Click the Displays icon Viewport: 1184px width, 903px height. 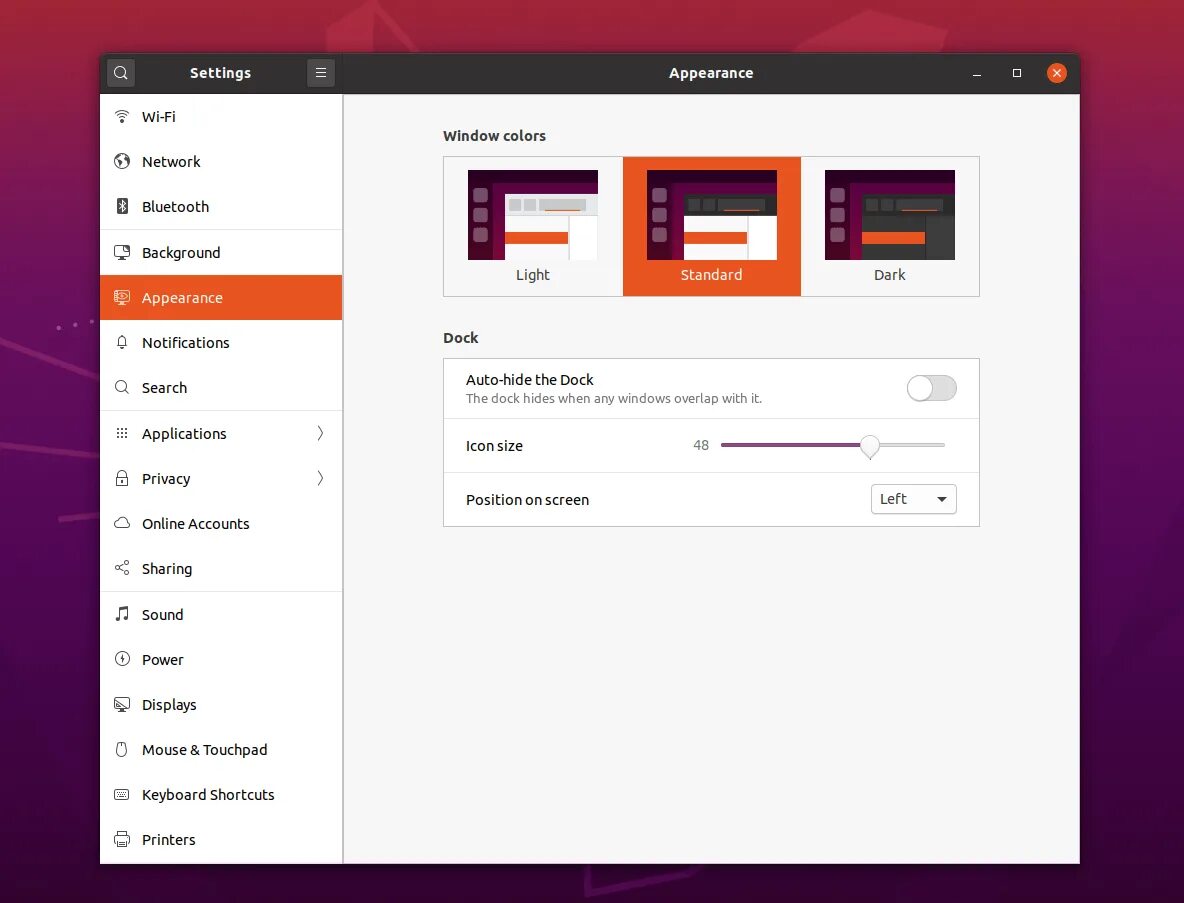tap(122, 704)
